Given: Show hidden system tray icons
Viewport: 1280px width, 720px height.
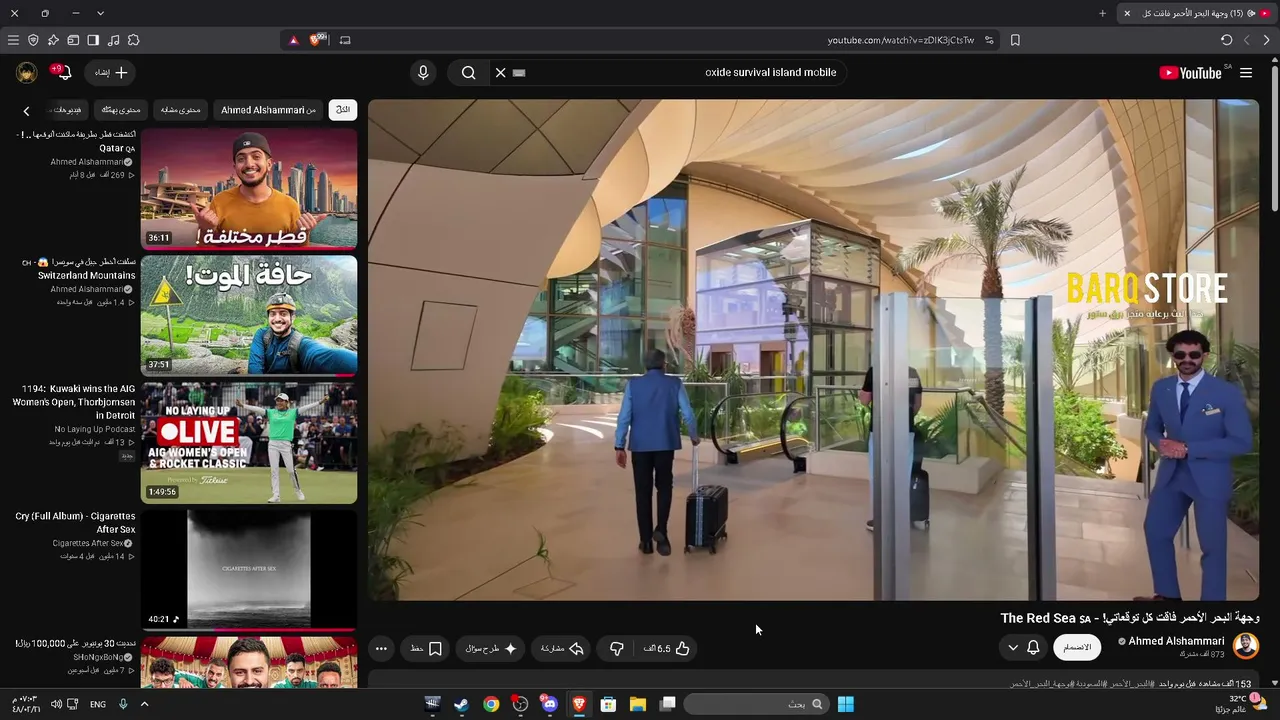Looking at the screenshot, I should pyautogui.click(x=144, y=704).
